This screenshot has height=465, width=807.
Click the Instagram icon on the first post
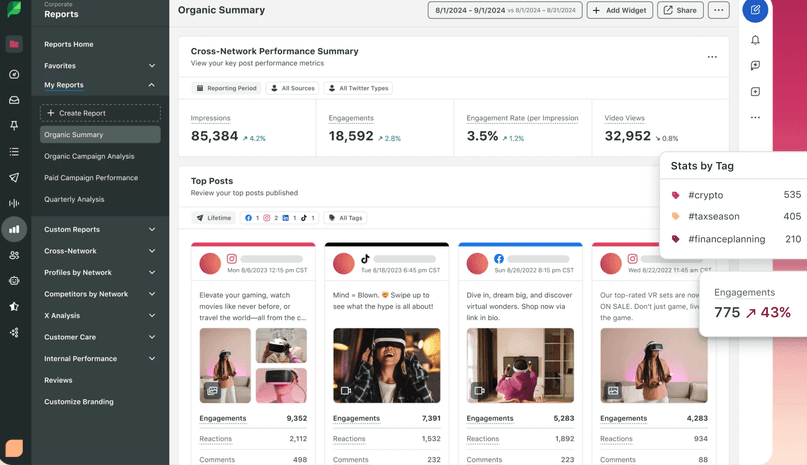[x=232, y=259]
